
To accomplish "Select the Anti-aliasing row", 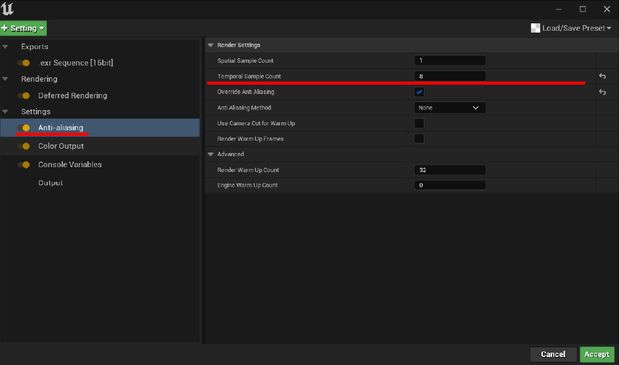I will coord(100,128).
